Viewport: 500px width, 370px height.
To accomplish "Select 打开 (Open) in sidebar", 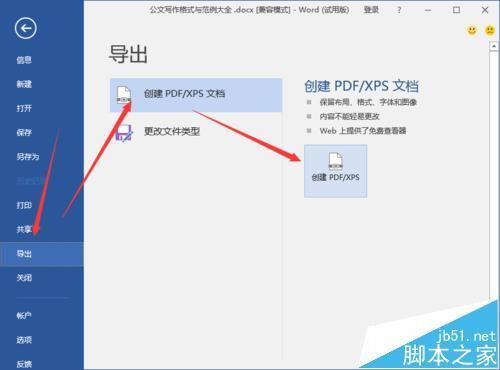I will click(24, 108).
